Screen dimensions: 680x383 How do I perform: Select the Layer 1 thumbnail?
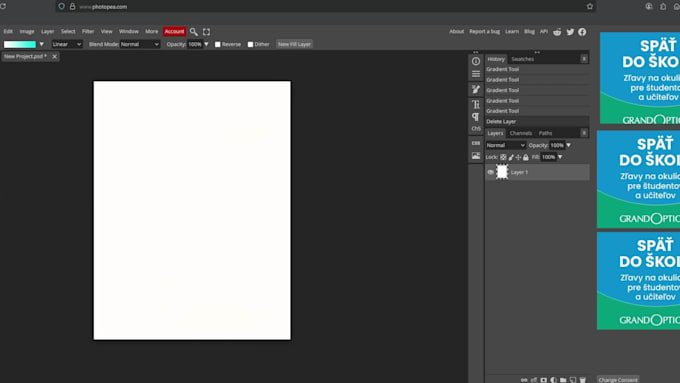coord(502,172)
